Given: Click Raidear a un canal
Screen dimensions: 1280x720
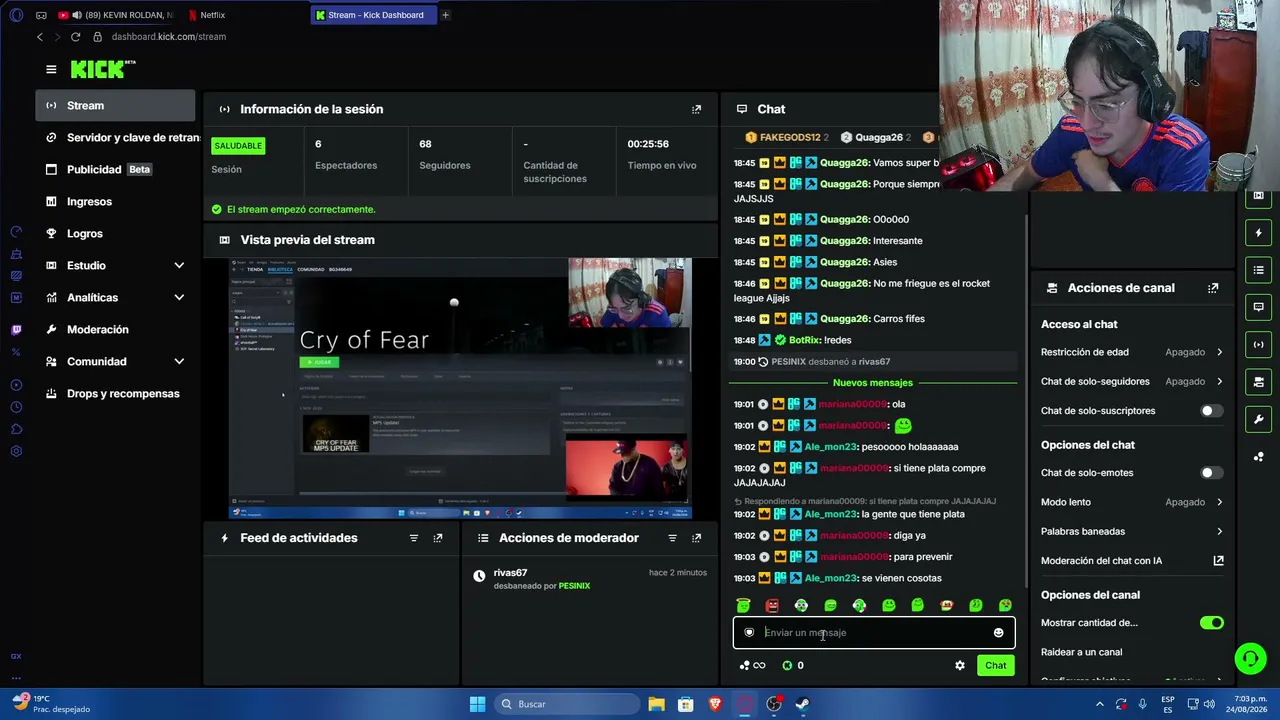Looking at the screenshot, I should tap(1081, 652).
